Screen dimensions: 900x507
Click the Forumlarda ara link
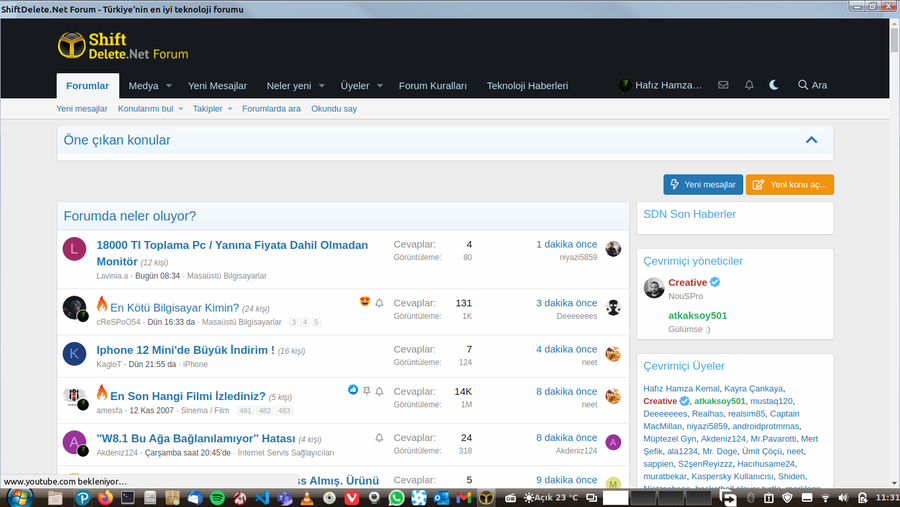point(271,109)
